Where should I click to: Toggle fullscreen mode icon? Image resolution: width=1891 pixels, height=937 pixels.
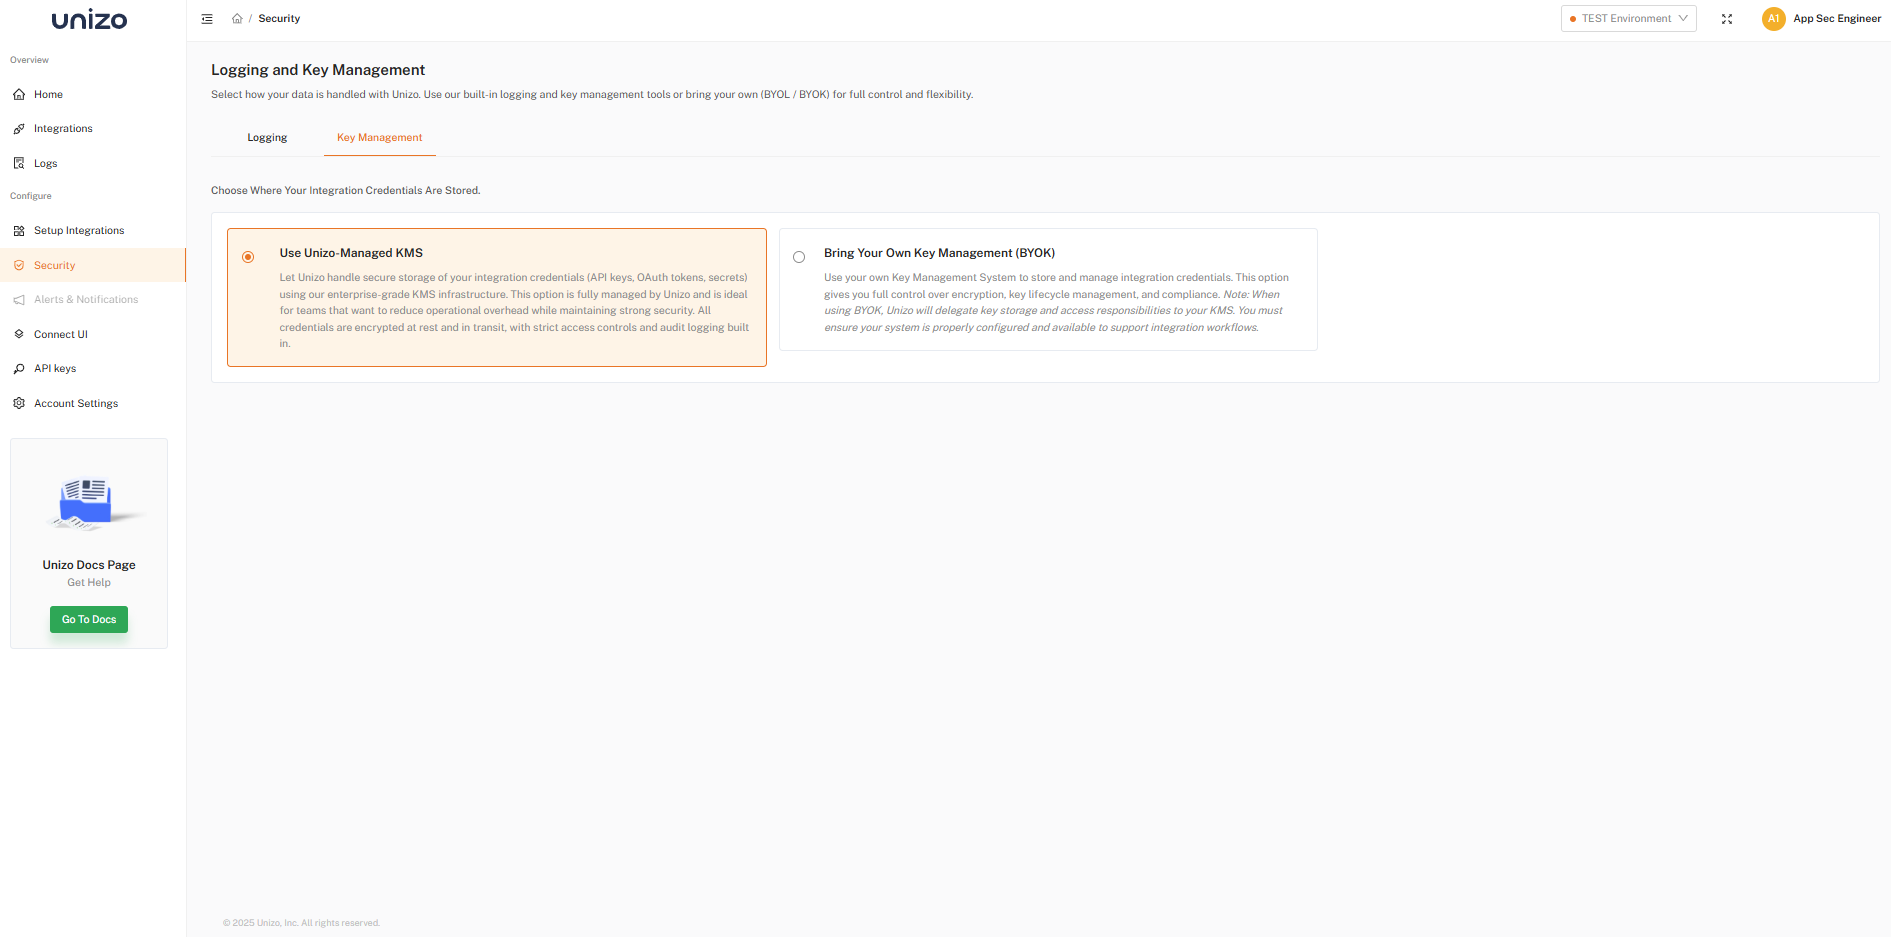pyautogui.click(x=1727, y=19)
